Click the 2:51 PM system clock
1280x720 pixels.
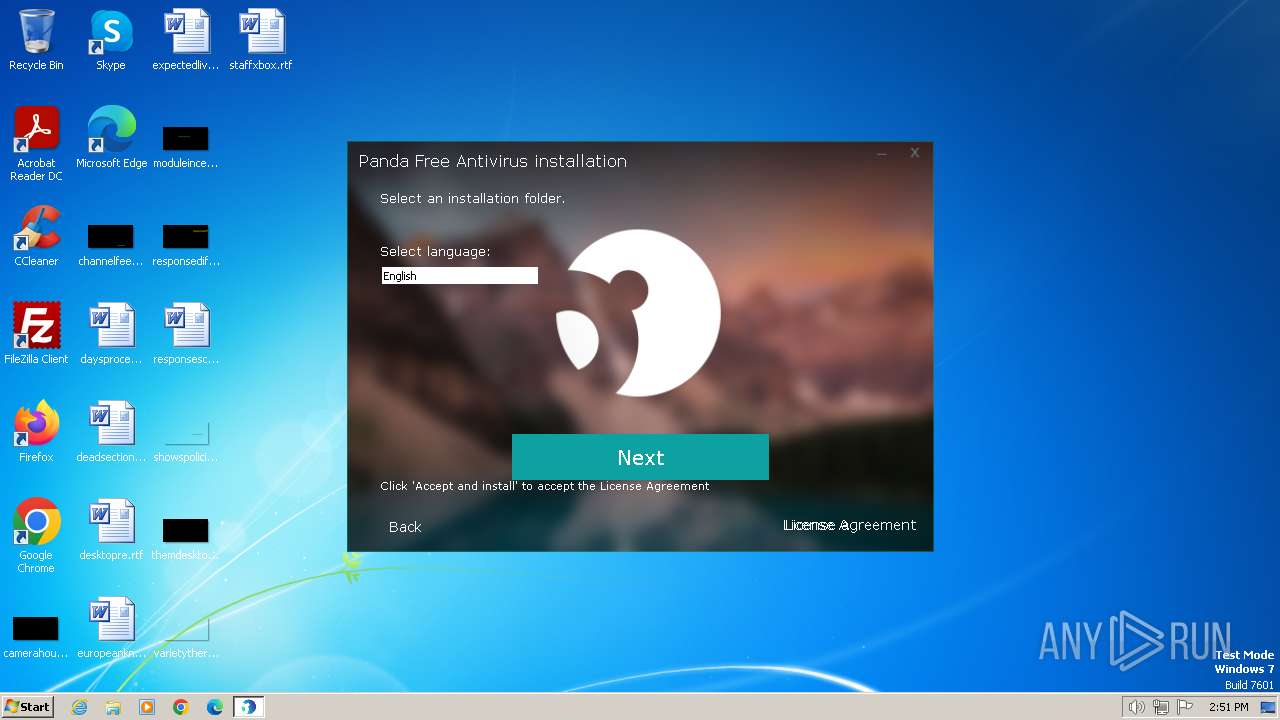[1228, 707]
